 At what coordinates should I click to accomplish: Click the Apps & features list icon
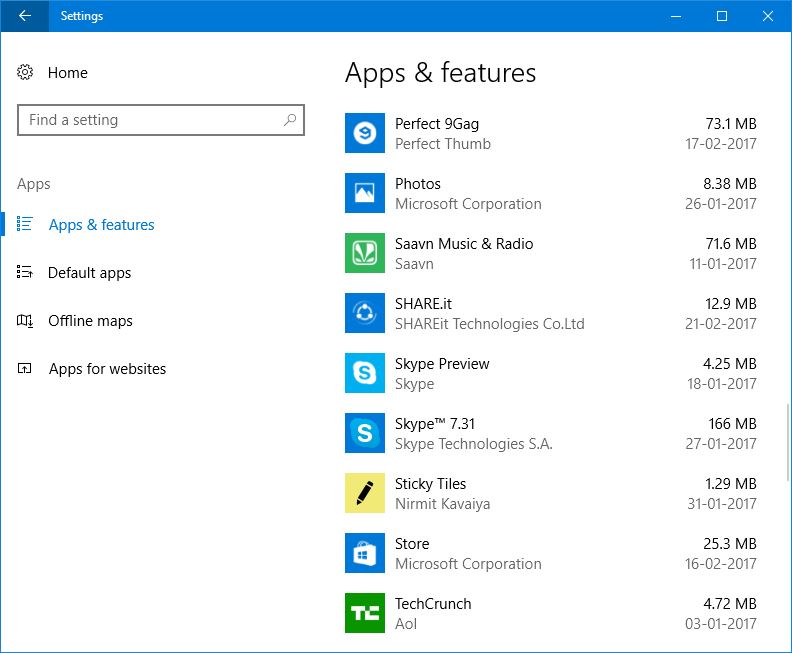point(24,224)
